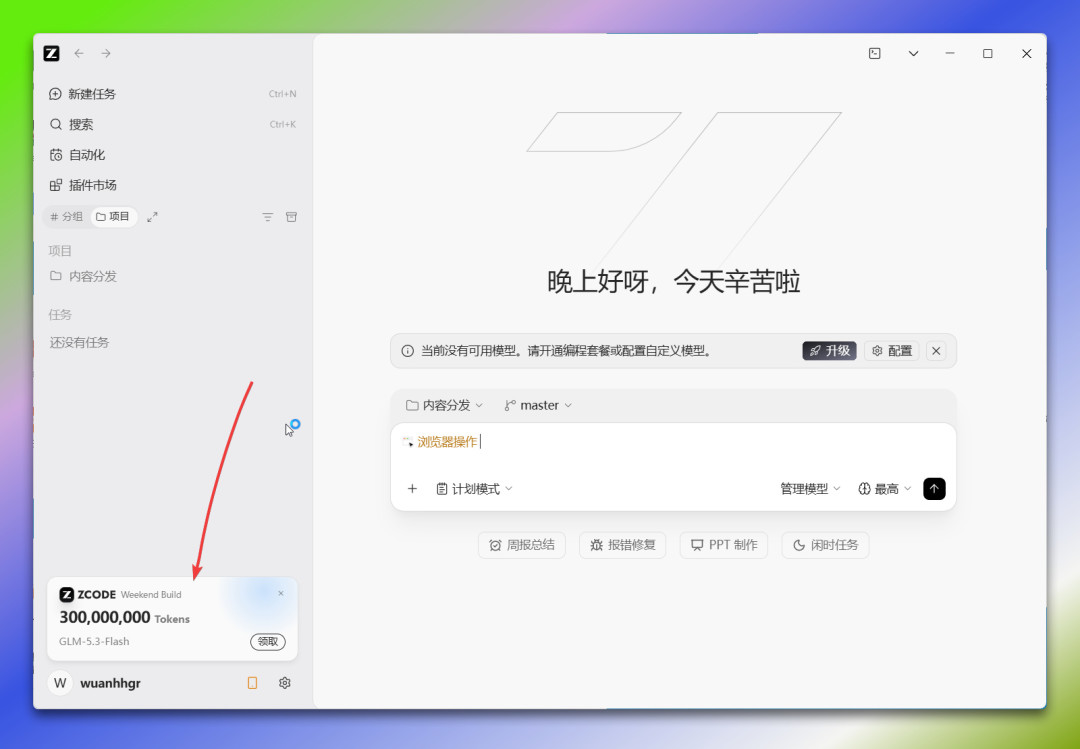This screenshot has height=749, width=1080.
Task: Dismiss the ZCODE Weekend Build card
Action: pyautogui.click(x=281, y=593)
